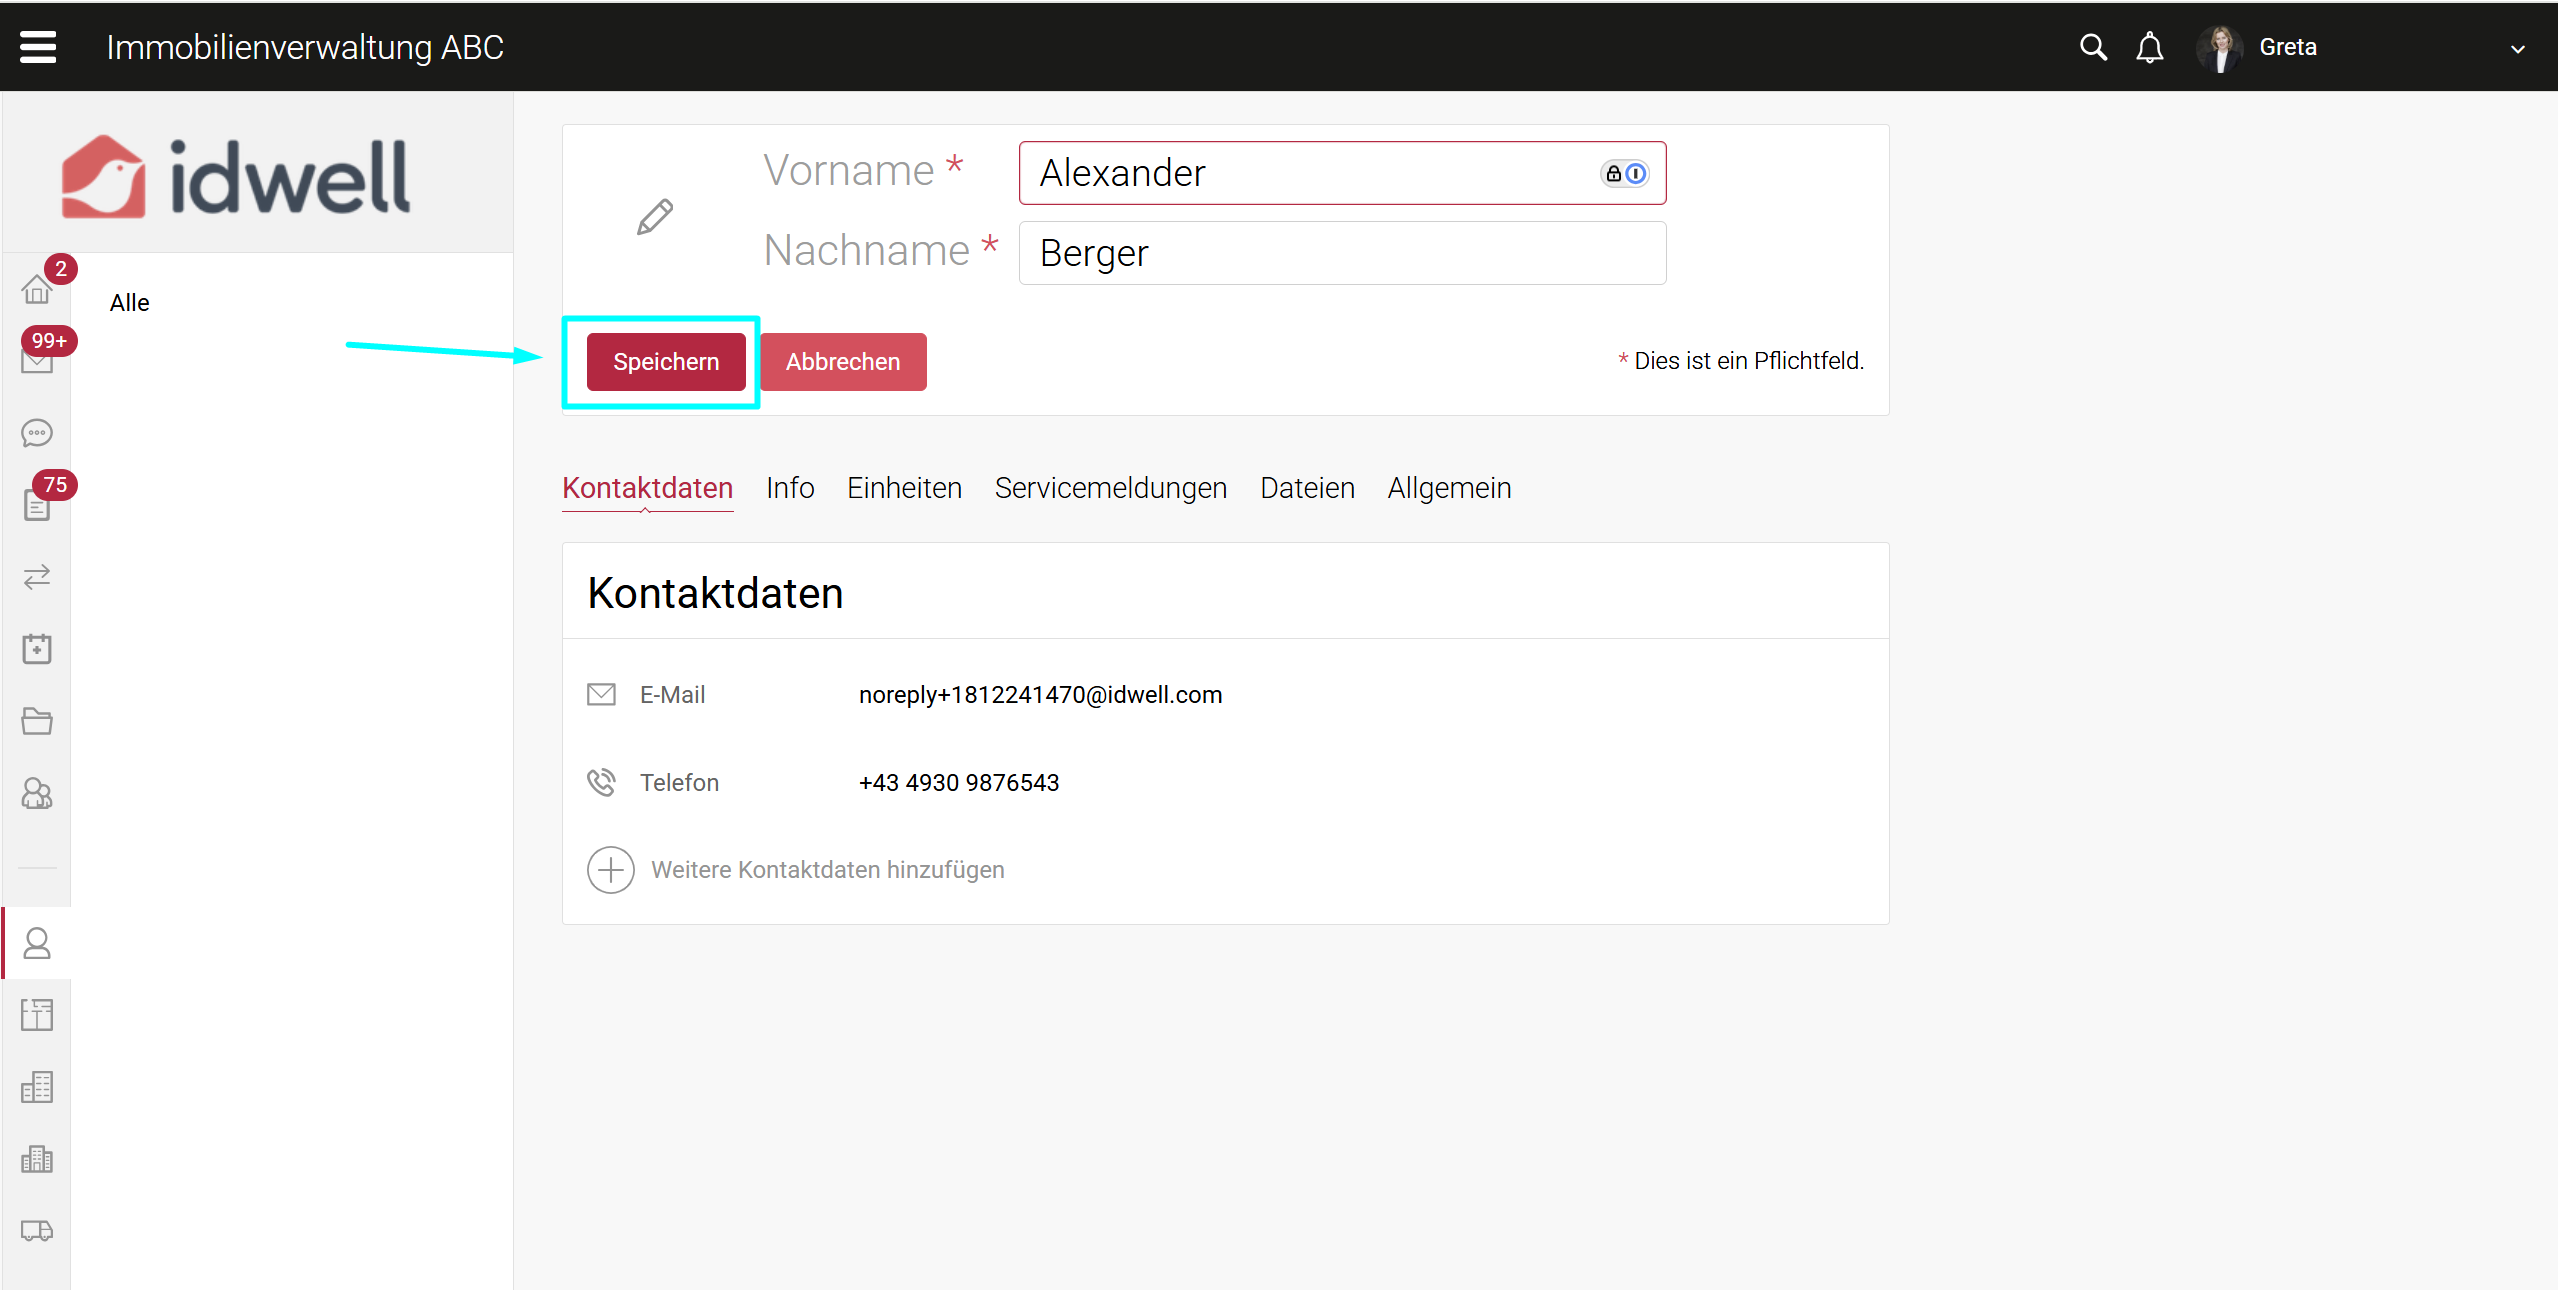Focus the Vorname input field

coord(1342,173)
